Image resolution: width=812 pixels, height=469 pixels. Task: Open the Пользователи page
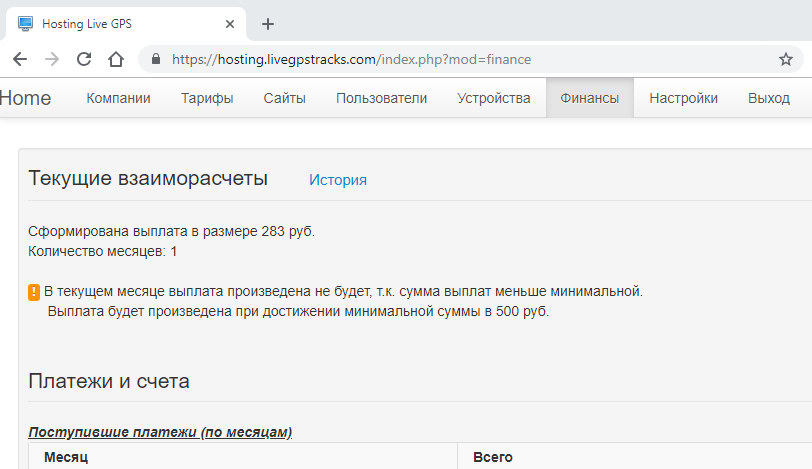click(381, 98)
